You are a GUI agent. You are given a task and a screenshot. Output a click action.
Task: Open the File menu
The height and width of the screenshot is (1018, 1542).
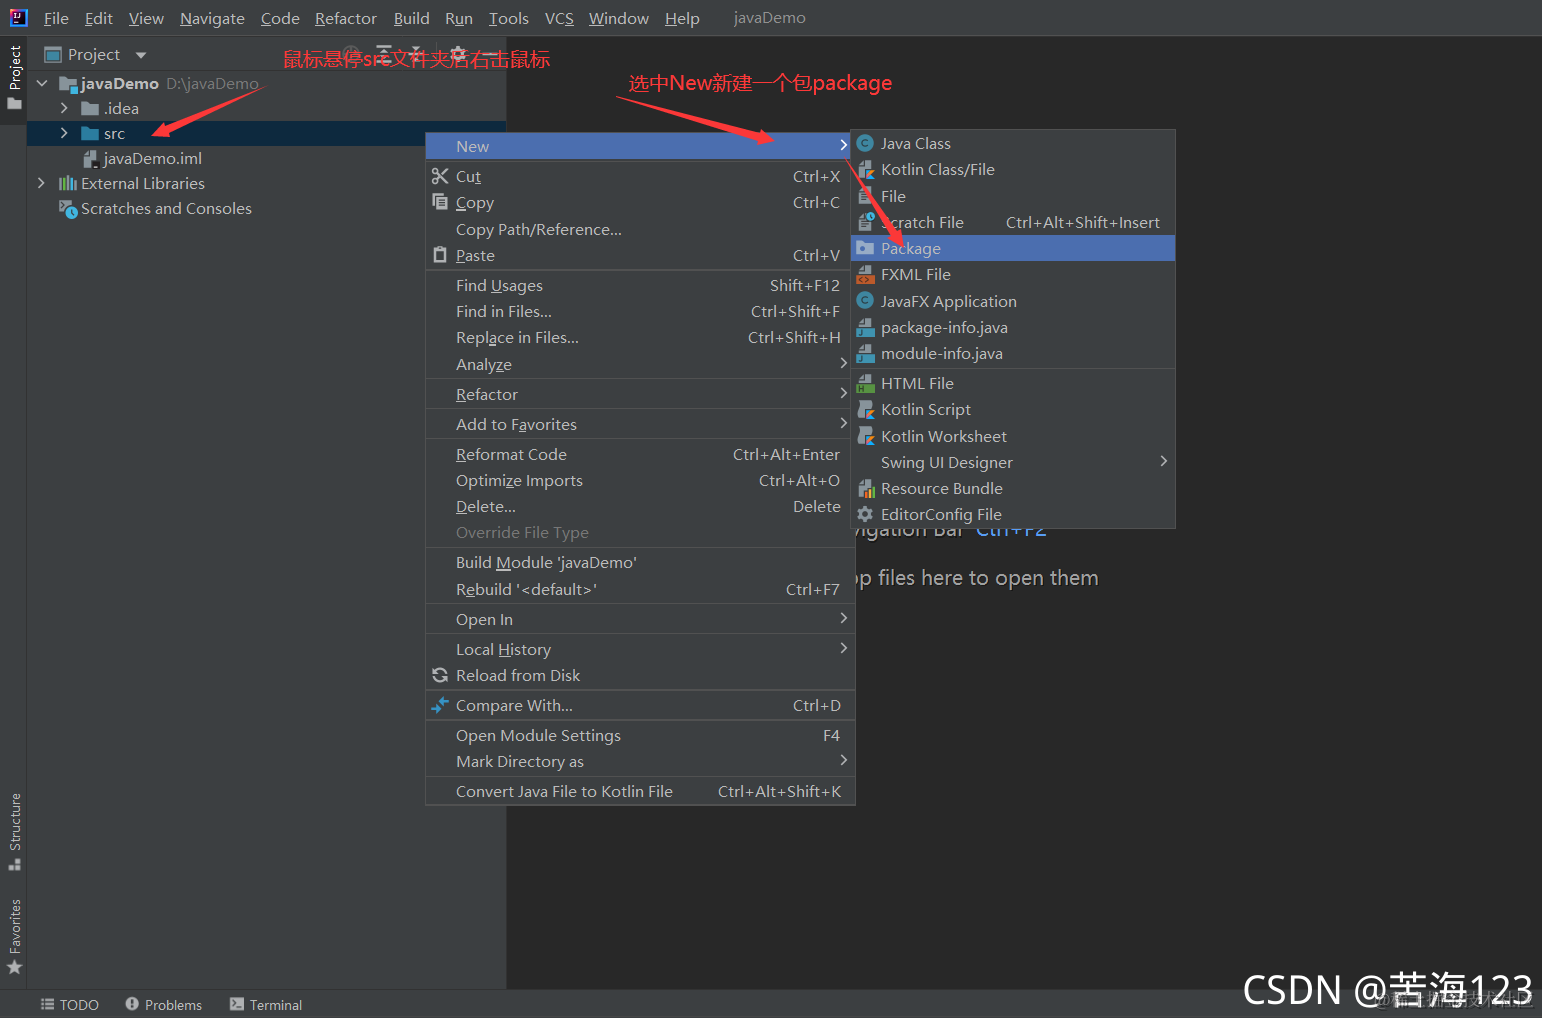(56, 18)
